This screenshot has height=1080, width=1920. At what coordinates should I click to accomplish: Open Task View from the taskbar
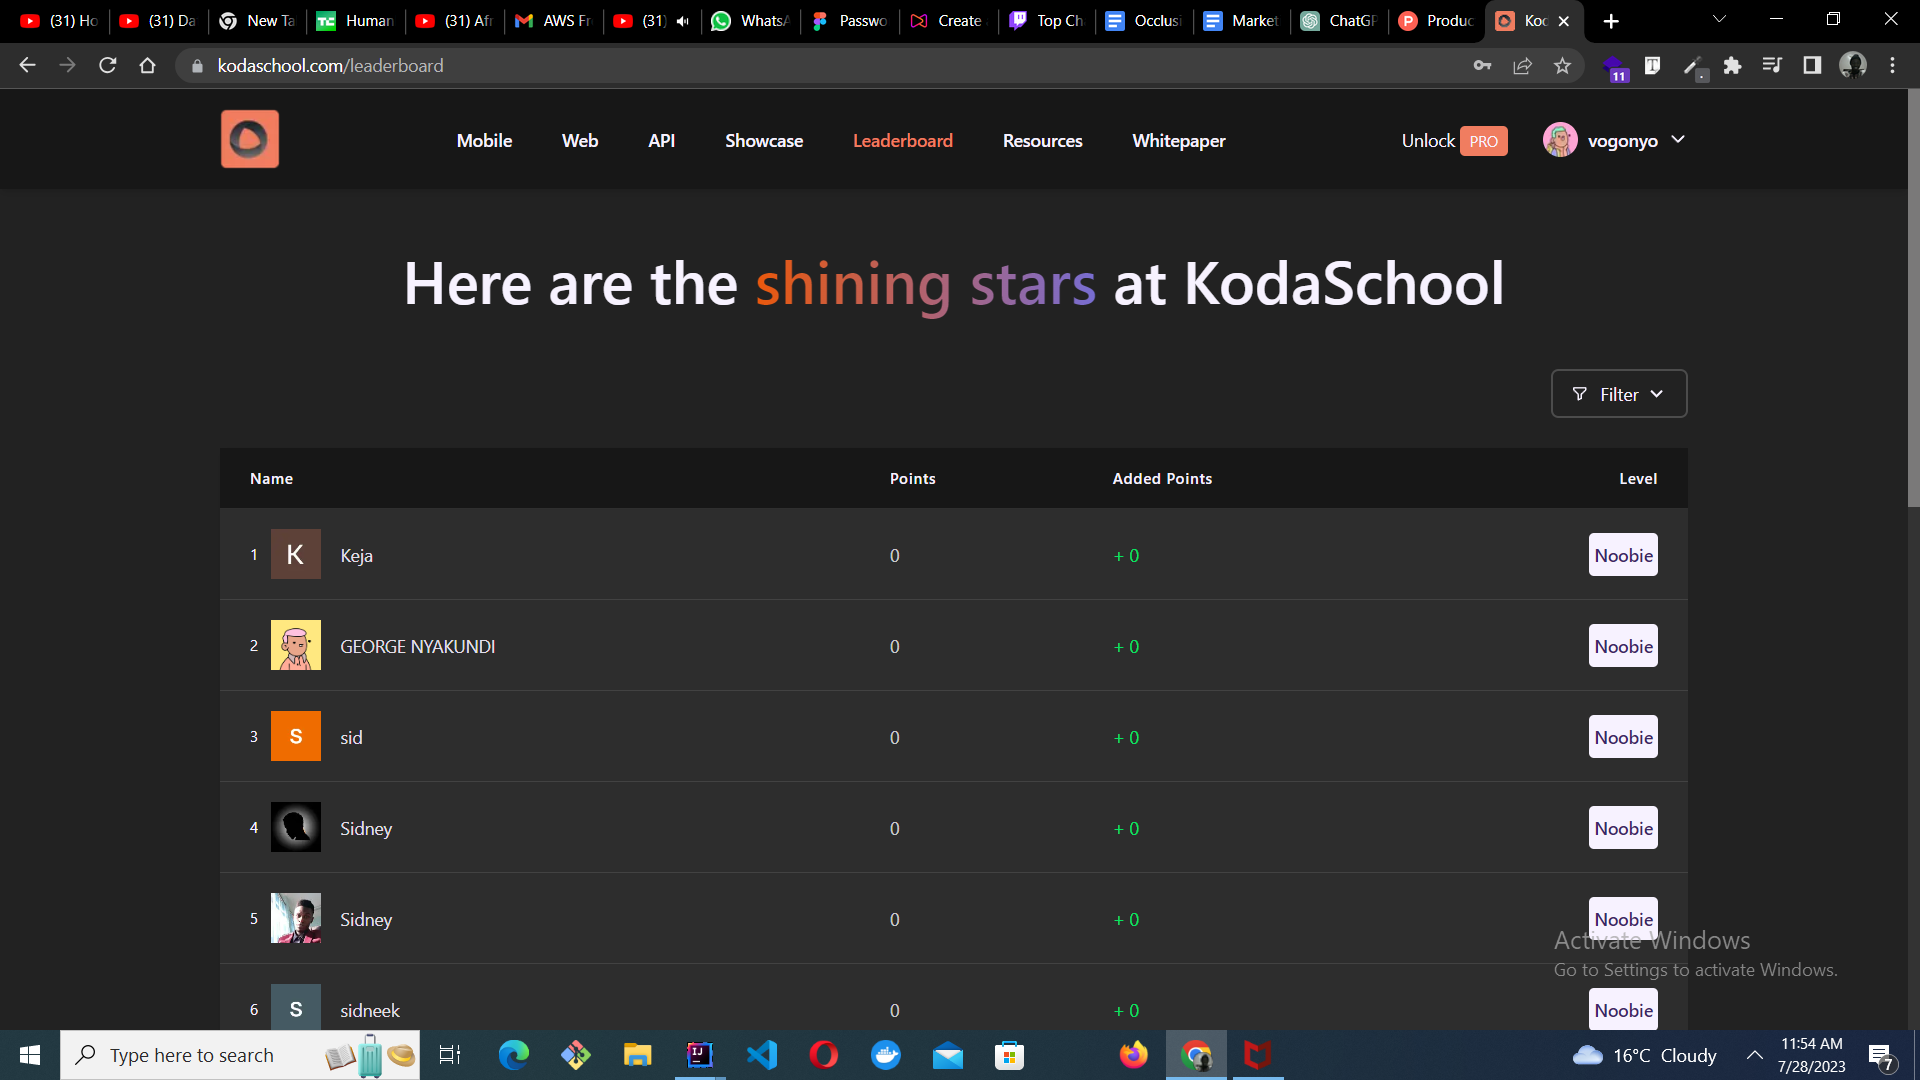(x=450, y=1055)
